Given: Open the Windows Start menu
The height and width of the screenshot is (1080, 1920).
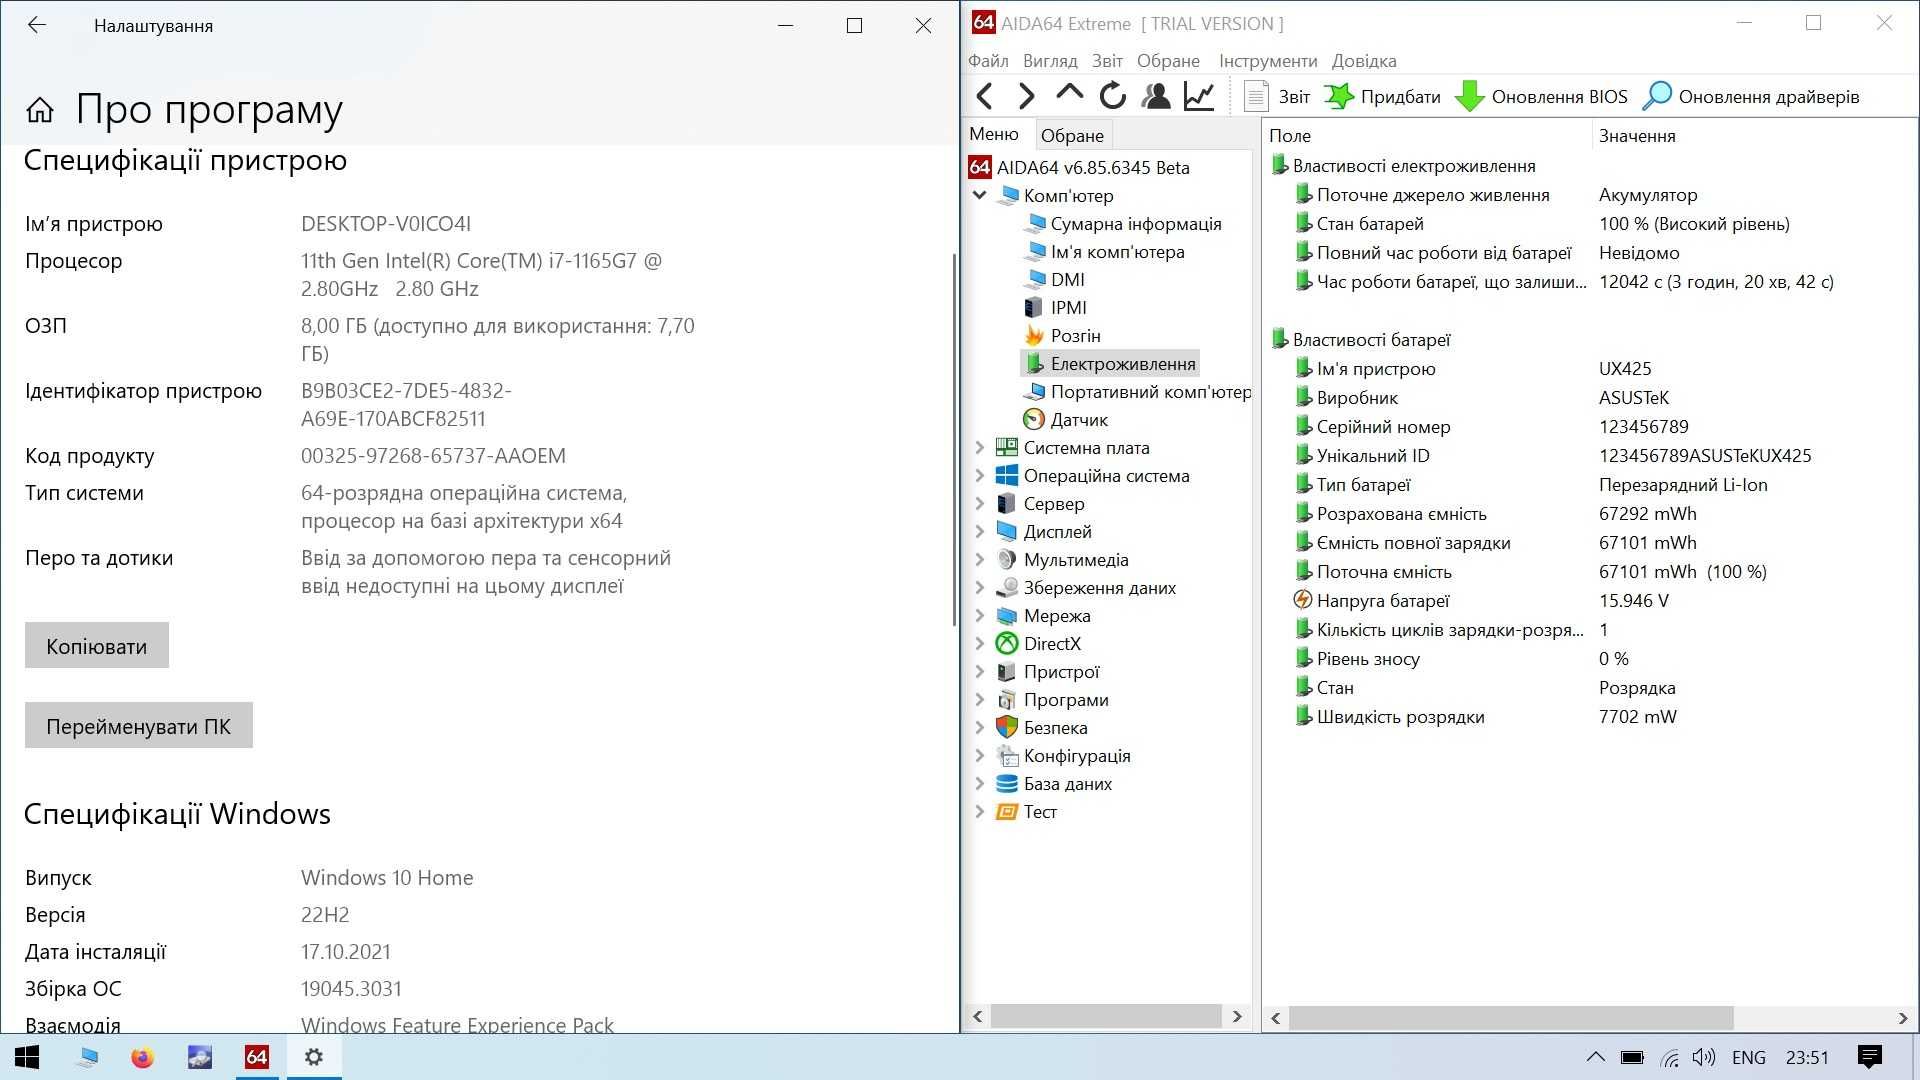Looking at the screenshot, I should (27, 1057).
